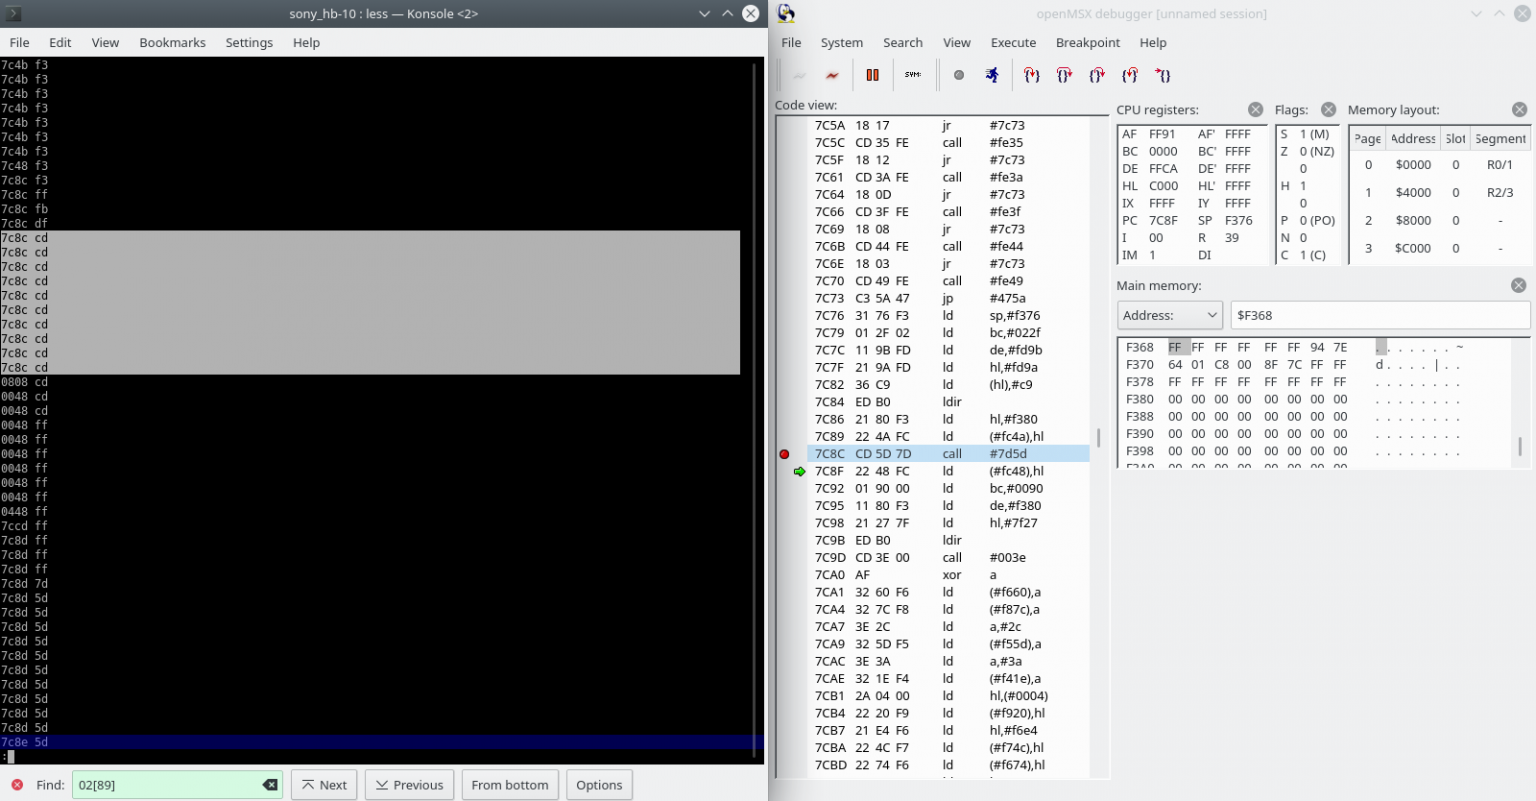This screenshot has width=1536, height=801.
Task: Click inside the $F368 address input field
Action: click(x=1380, y=314)
